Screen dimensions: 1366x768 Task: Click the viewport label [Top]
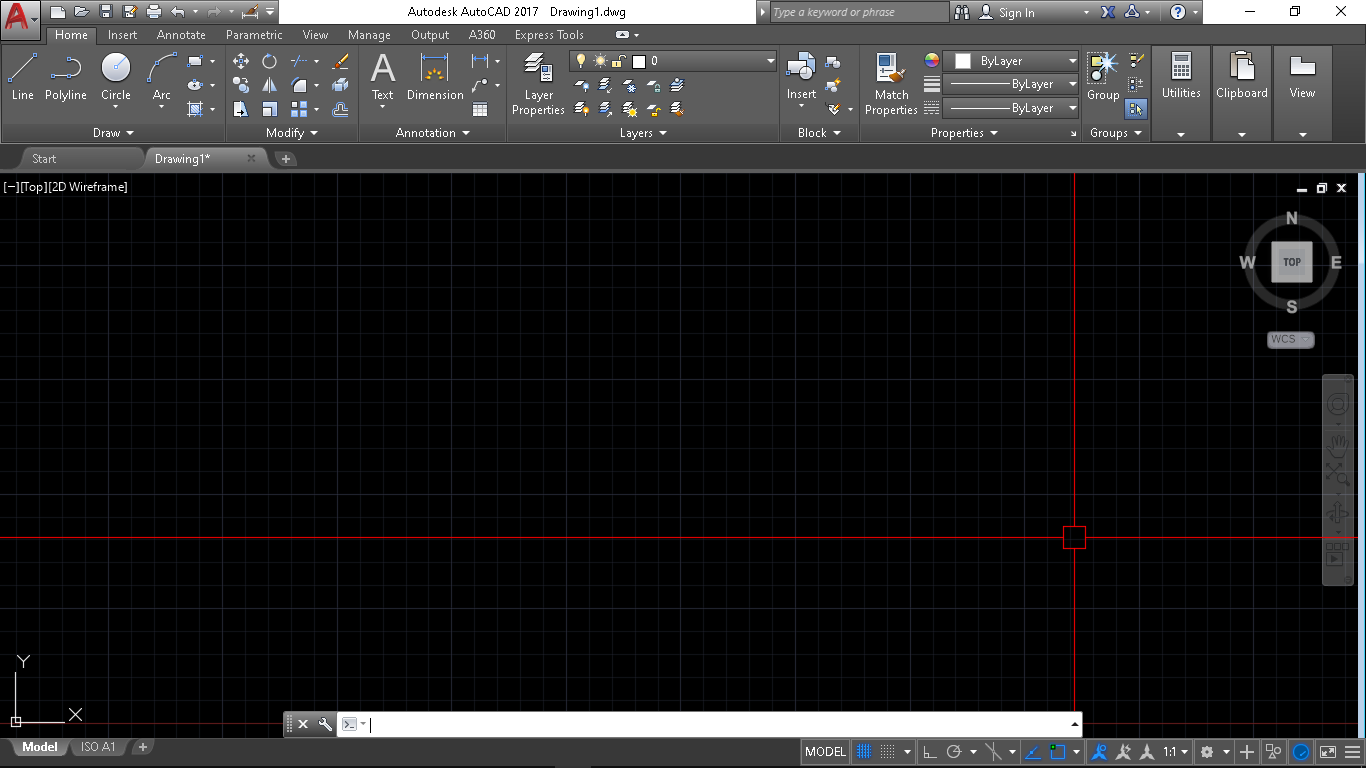pos(33,187)
